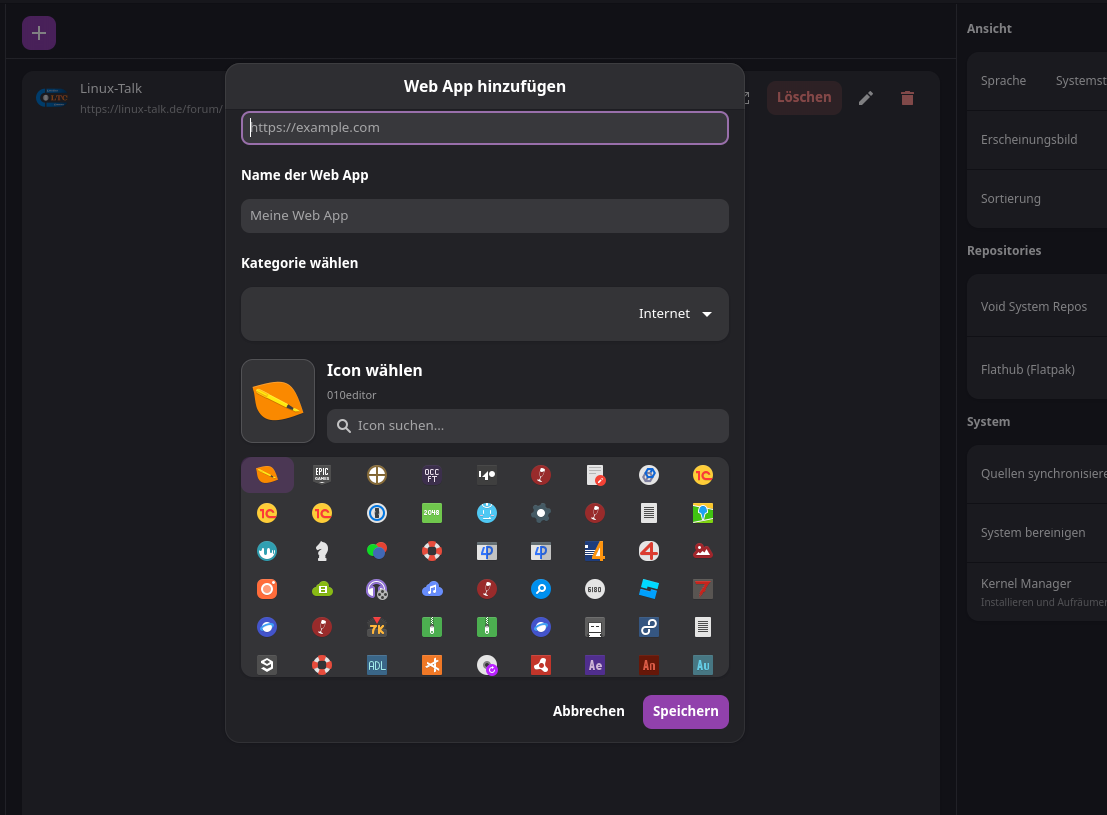The width and height of the screenshot is (1107, 815).
Task: Select the orange camera icon
Action: (267, 589)
